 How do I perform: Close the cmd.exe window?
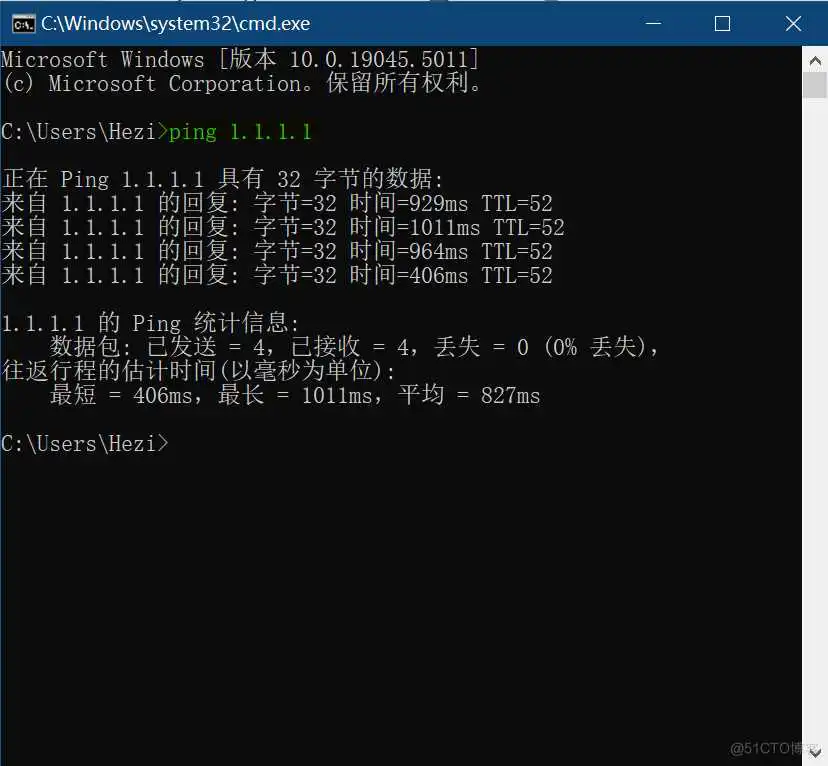pos(792,23)
